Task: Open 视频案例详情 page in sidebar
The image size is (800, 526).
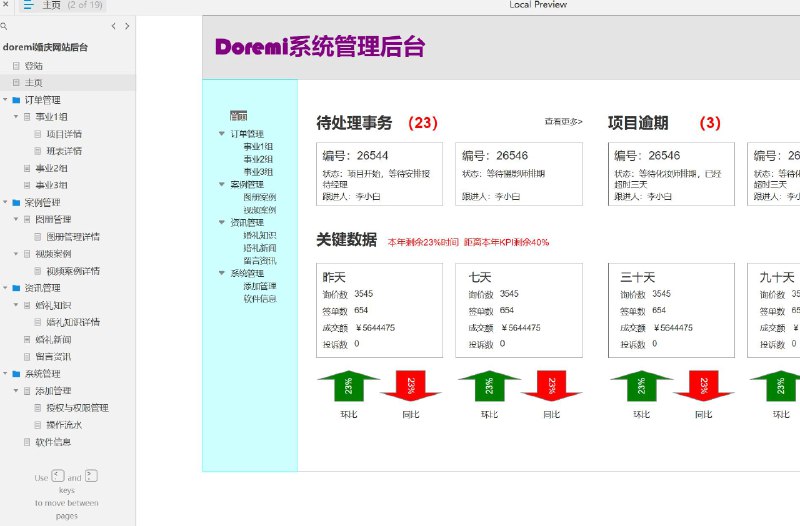Action: tap(73, 271)
